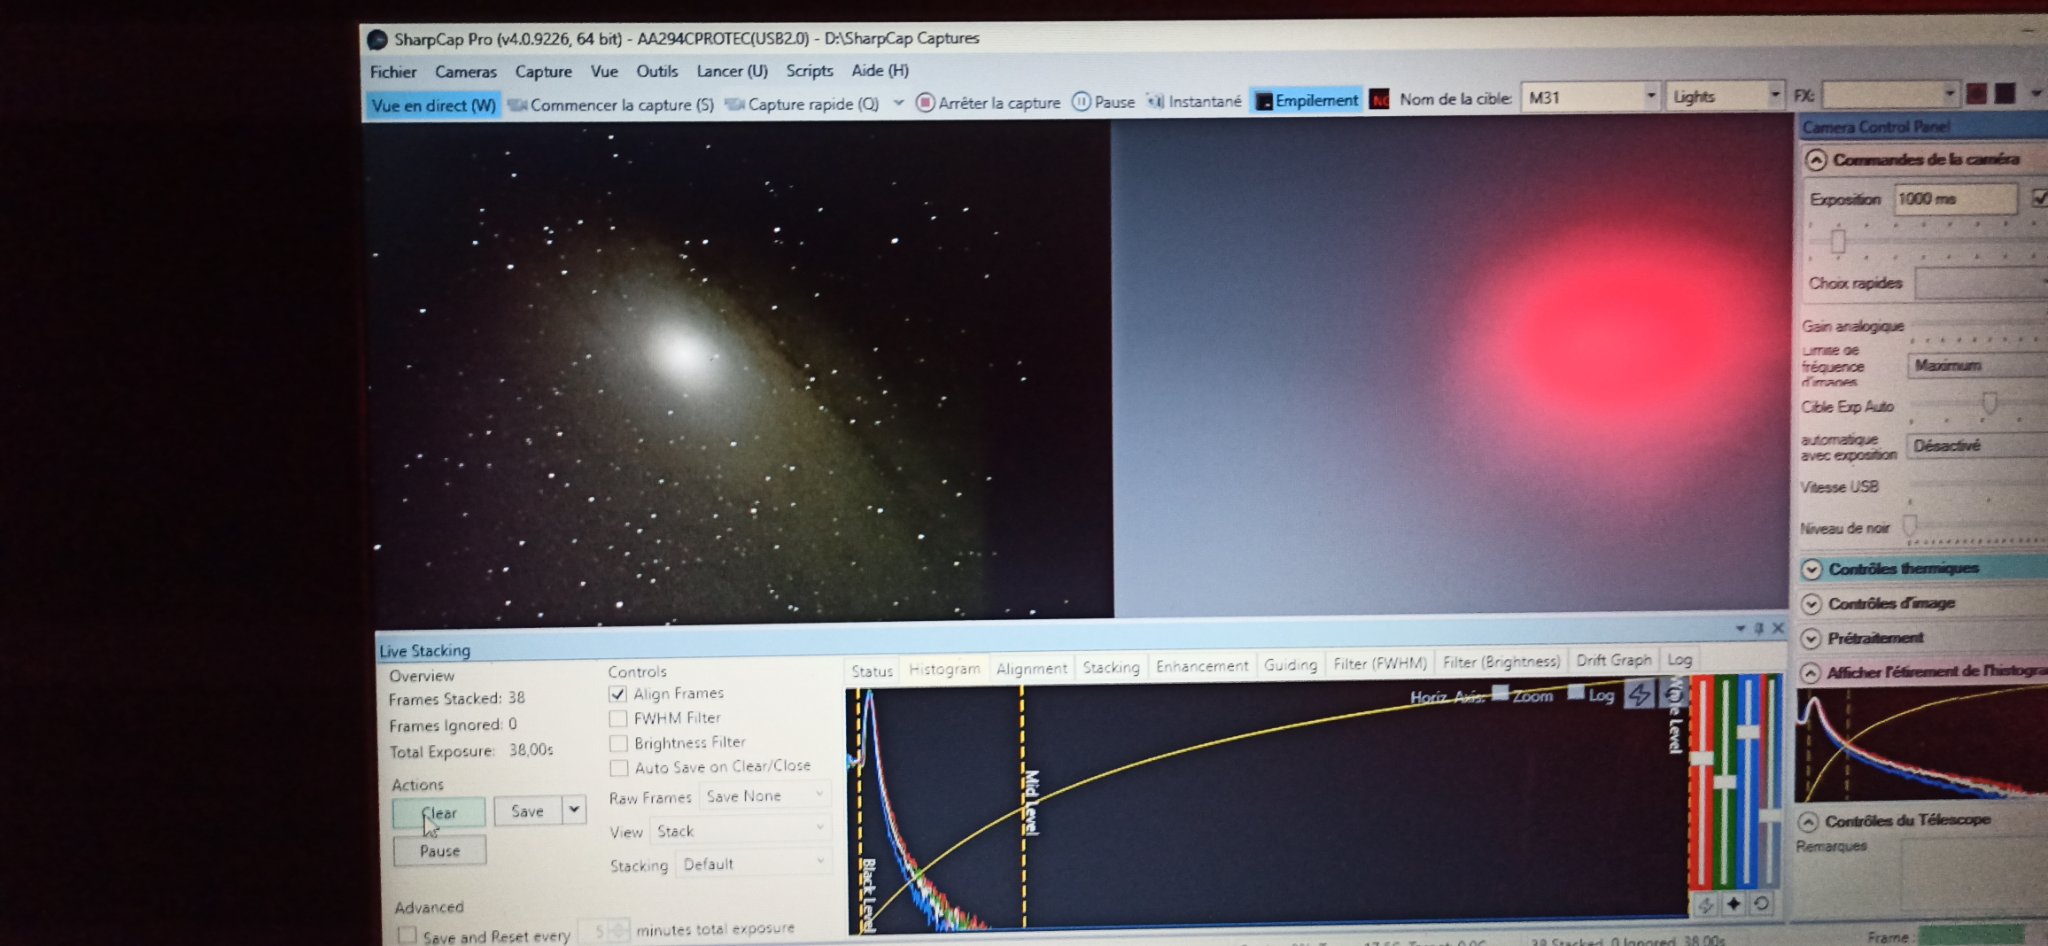Screen dimensions: 2048x946
Task: Expand Contrôles d'image section
Action: point(1811,604)
